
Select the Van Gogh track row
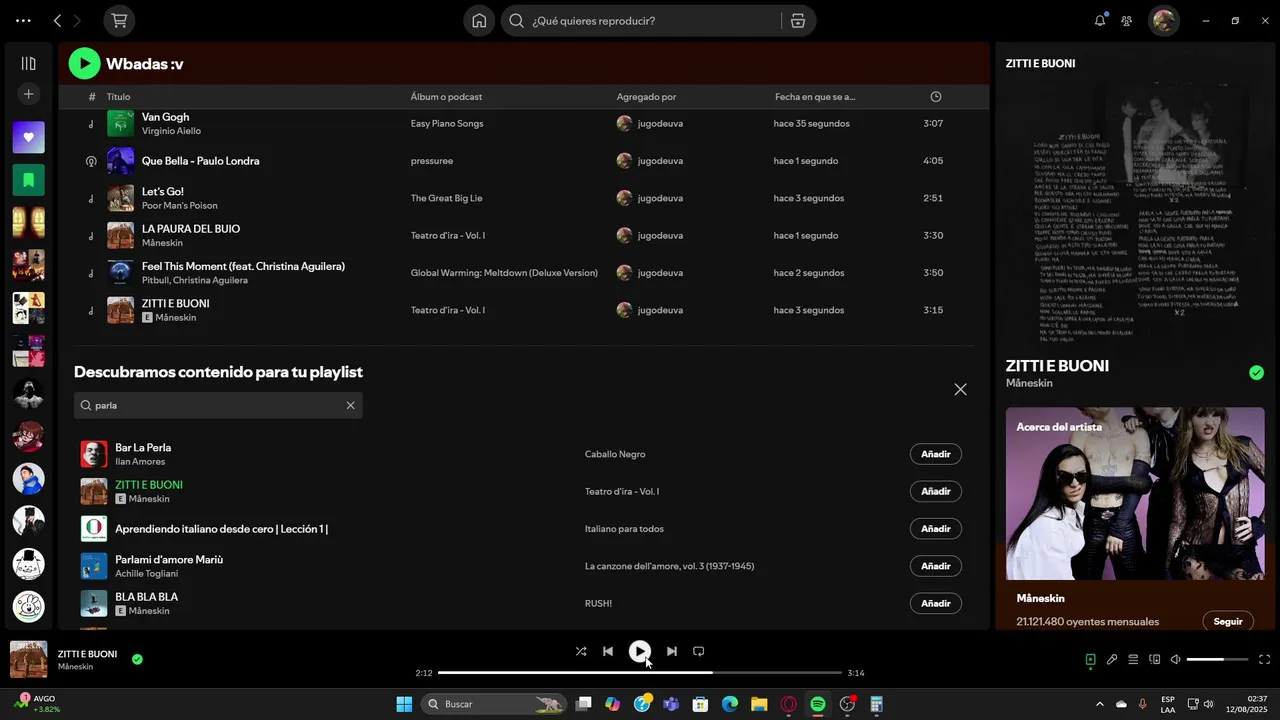pos(523,123)
